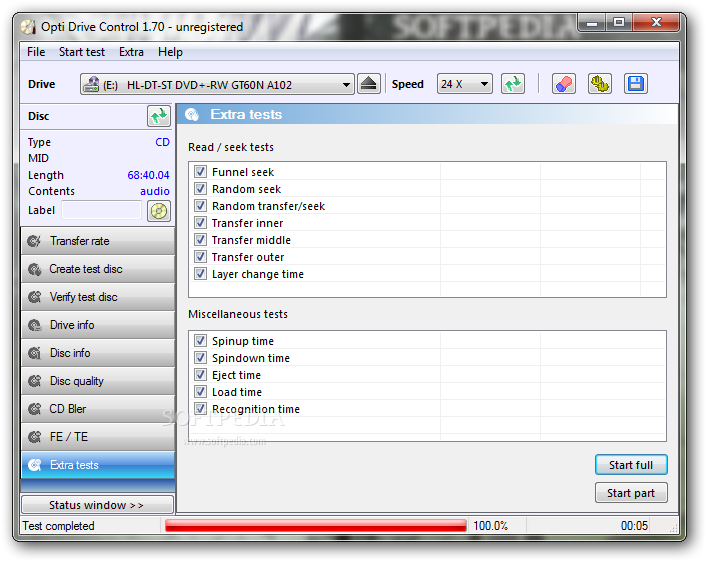
Task: Click the red test progress bar
Action: tap(316, 525)
